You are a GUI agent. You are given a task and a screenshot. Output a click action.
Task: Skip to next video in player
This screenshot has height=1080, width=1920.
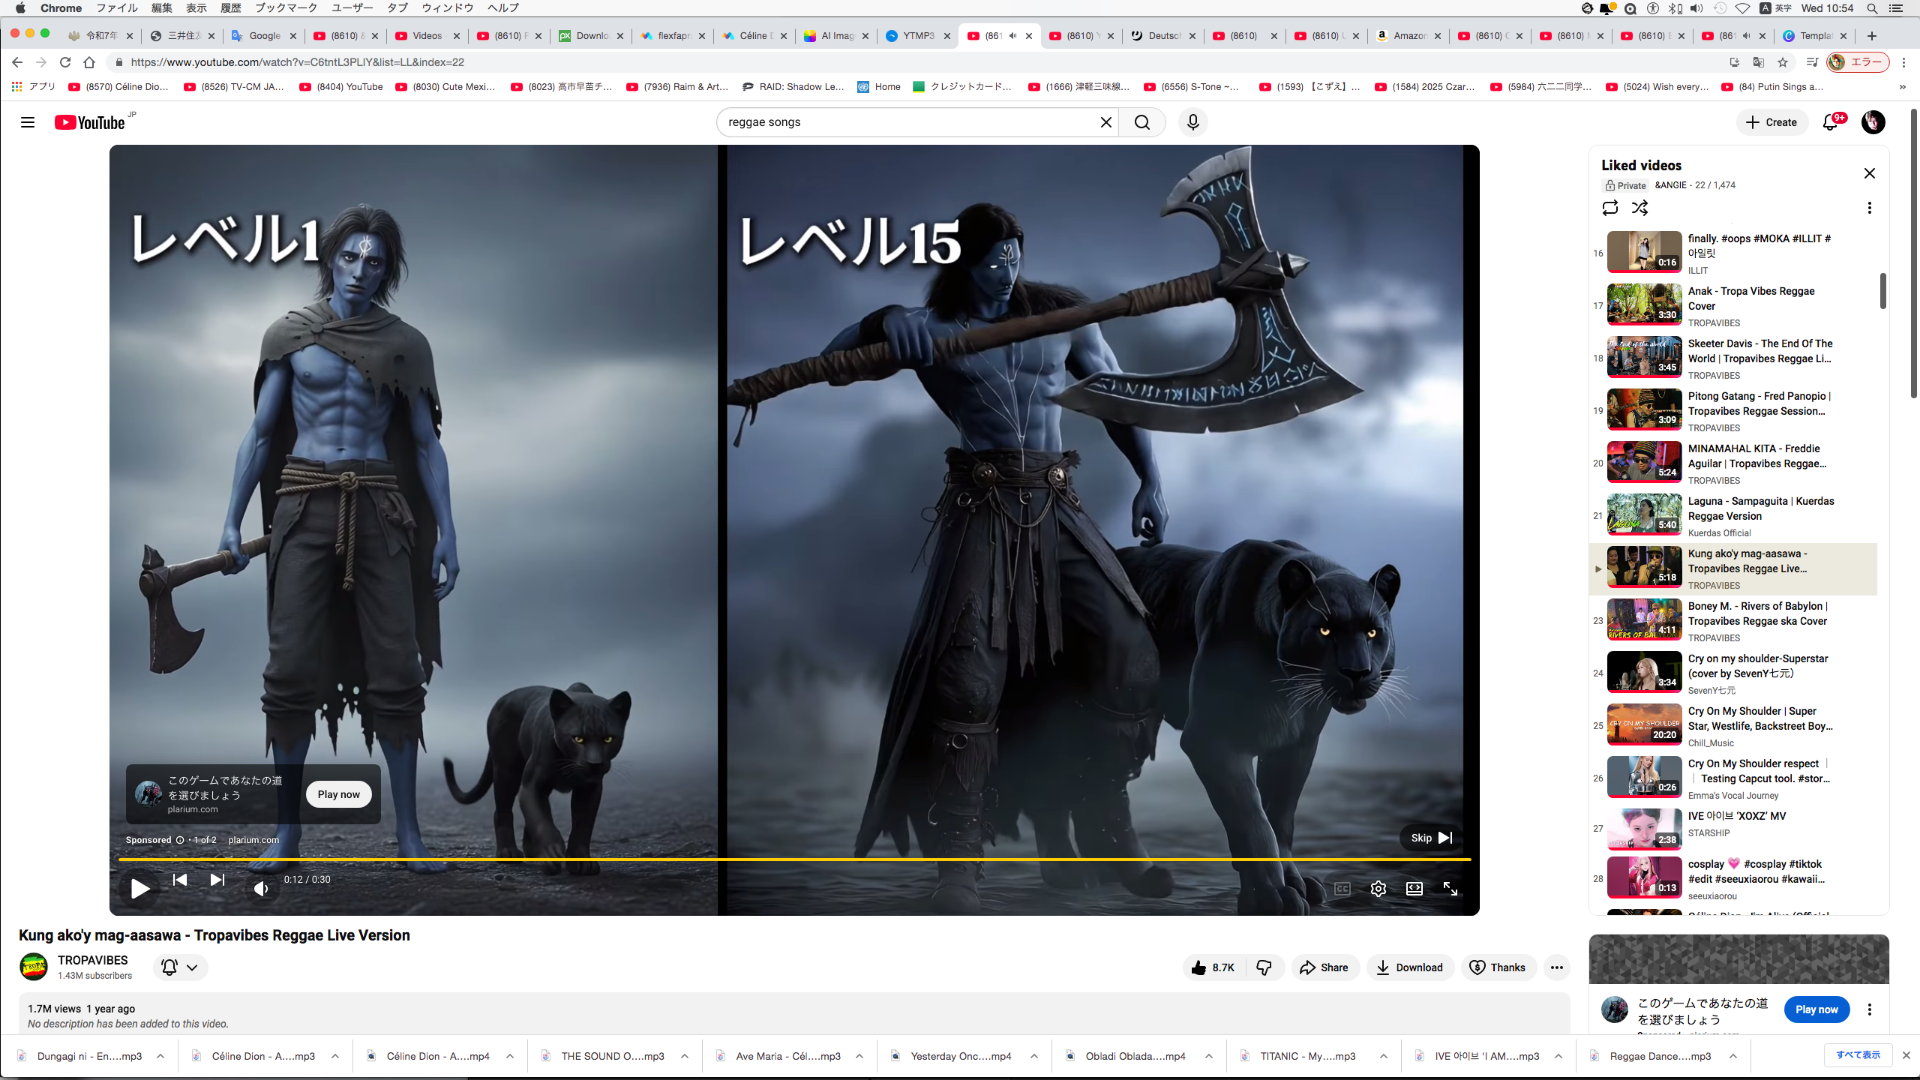[x=217, y=880]
